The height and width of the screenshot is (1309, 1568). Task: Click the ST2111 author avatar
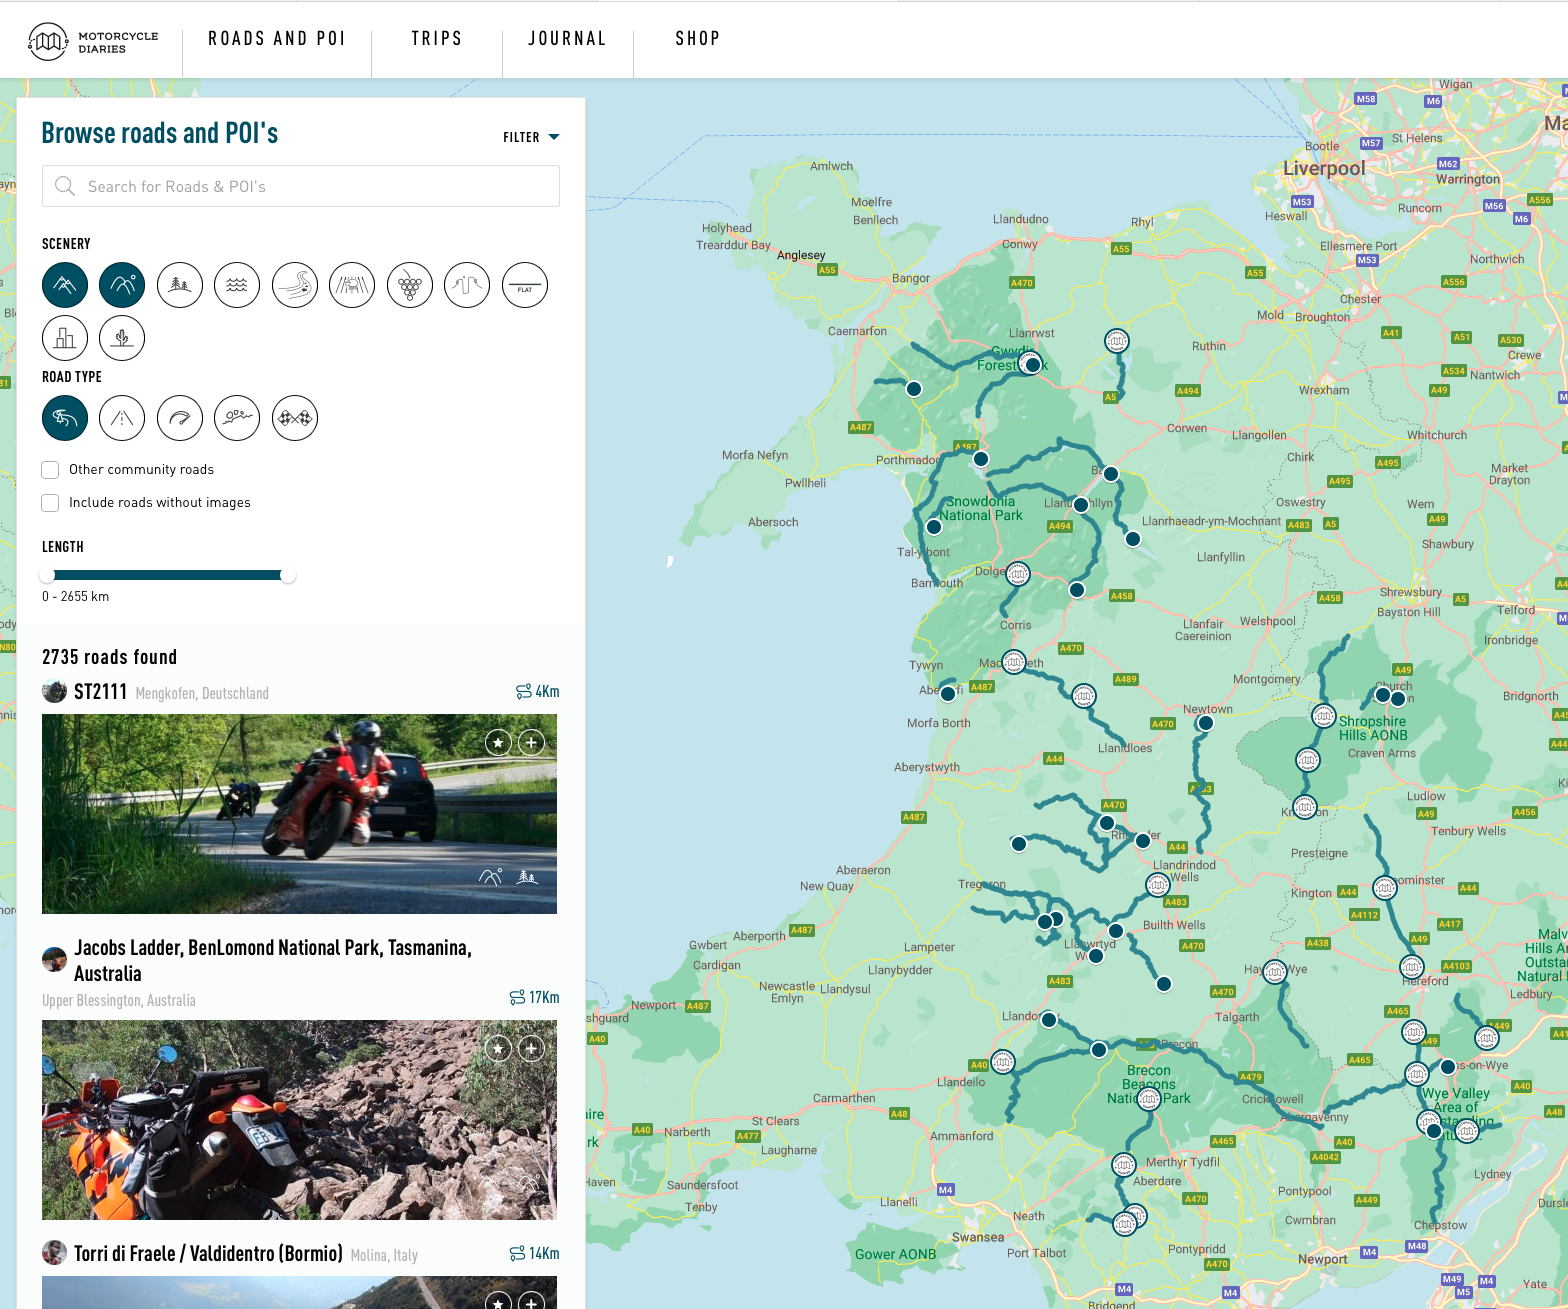coord(54,691)
